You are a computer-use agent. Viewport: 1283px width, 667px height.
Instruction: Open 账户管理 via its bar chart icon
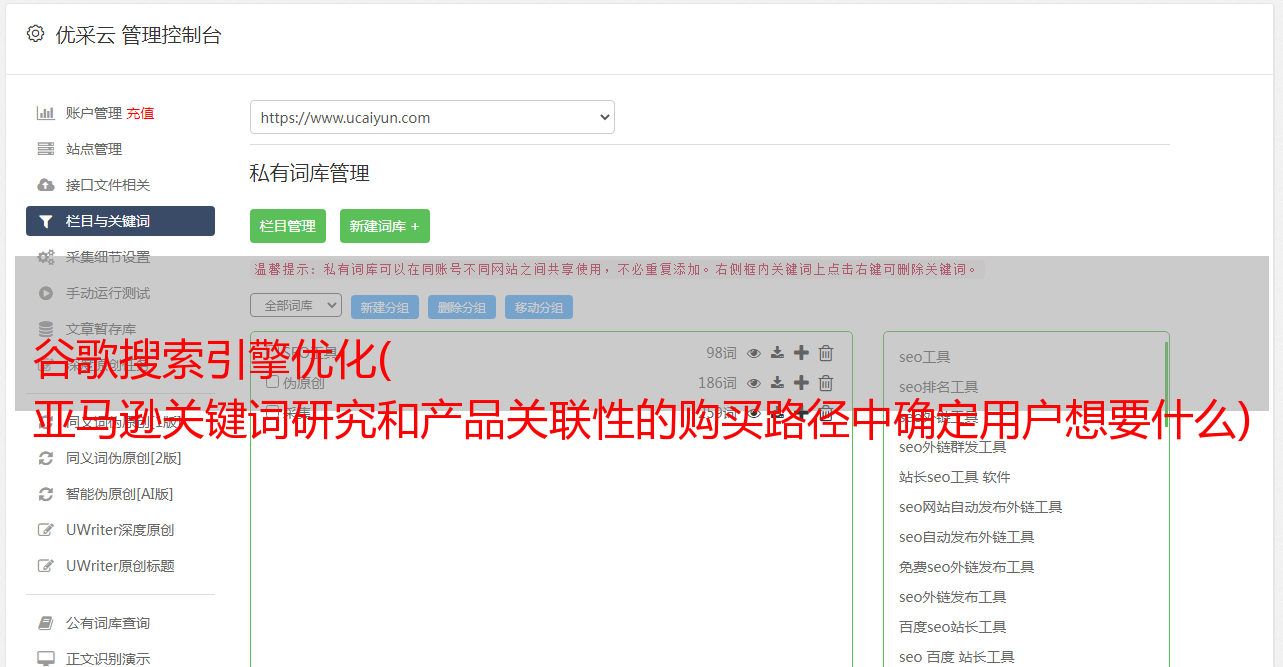coord(45,113)
